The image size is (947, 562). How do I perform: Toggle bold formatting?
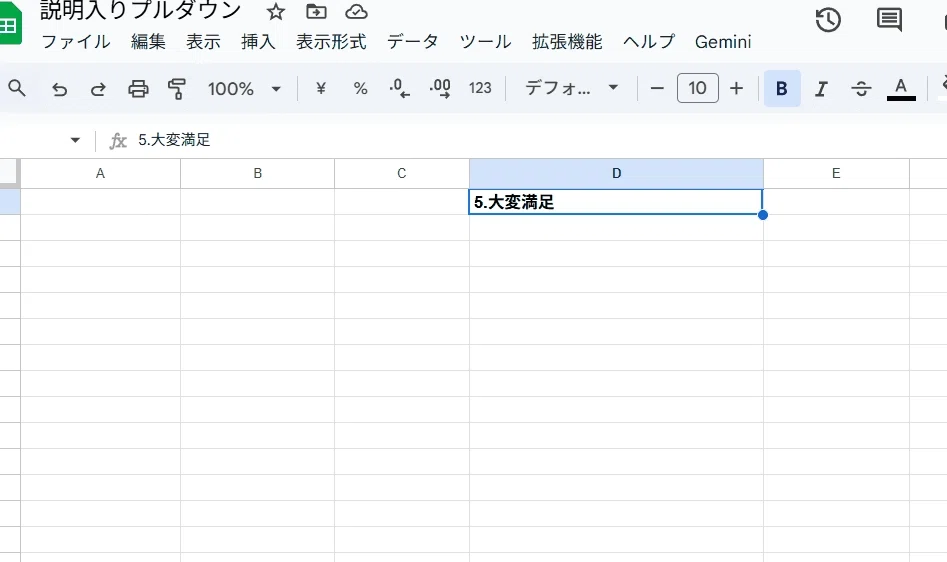coord(782,88)
